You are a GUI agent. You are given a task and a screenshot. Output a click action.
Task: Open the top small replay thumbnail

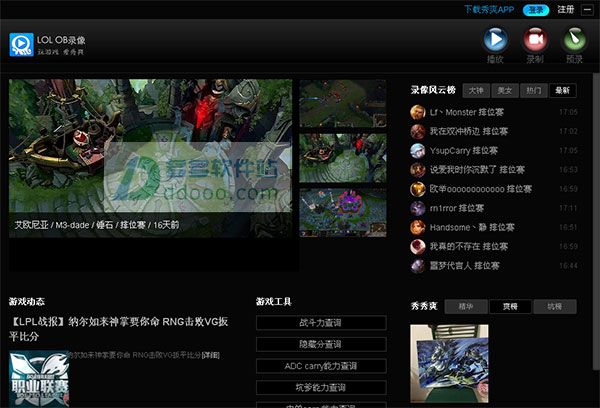[343, 103]
